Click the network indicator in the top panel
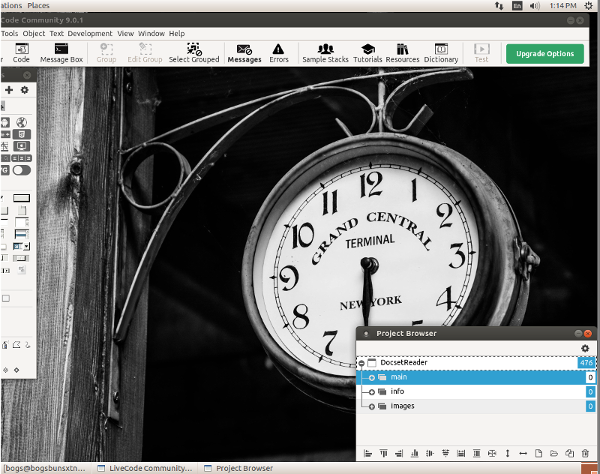 (x=499, y=6)
